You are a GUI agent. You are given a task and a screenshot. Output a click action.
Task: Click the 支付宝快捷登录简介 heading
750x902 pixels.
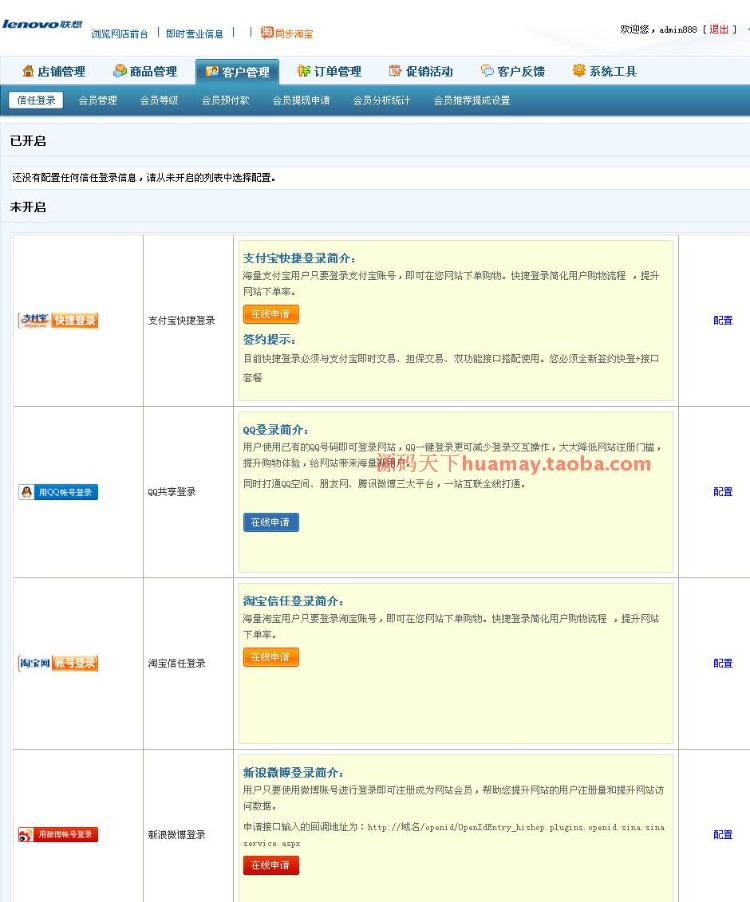pyautogui.click(x=299, y=258)
